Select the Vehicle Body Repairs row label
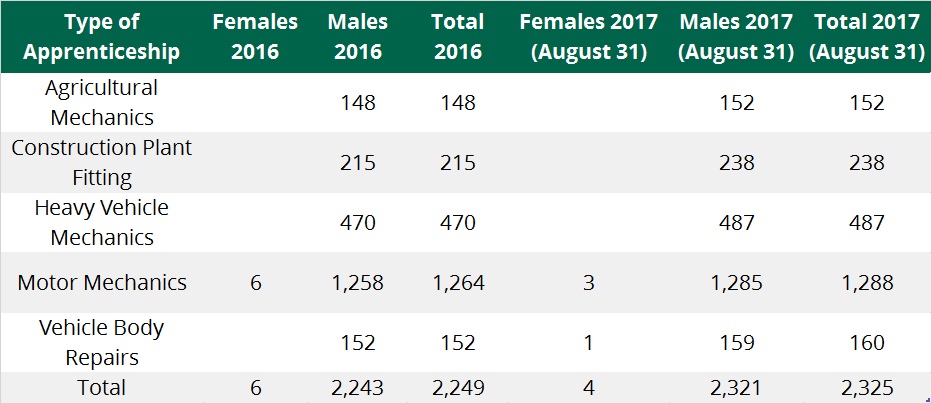 click(102, 342)
